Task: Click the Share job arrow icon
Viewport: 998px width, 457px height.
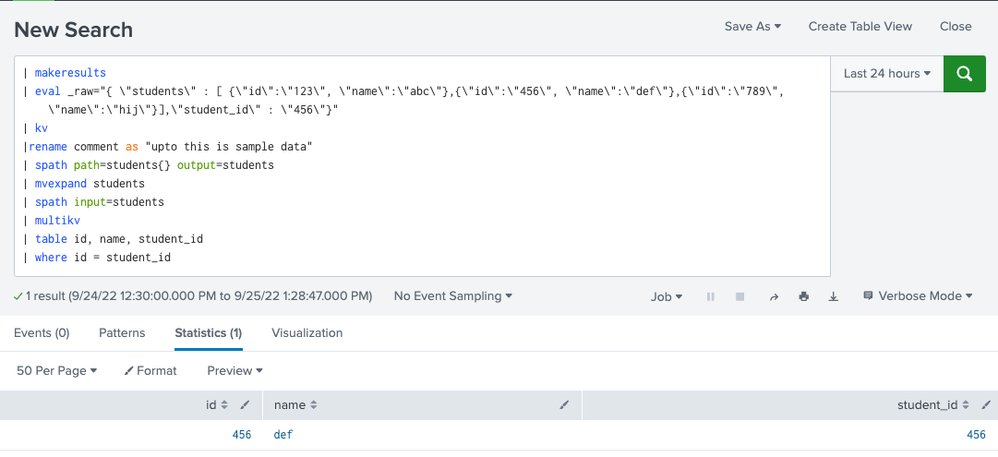Action: tap(773, 297)
